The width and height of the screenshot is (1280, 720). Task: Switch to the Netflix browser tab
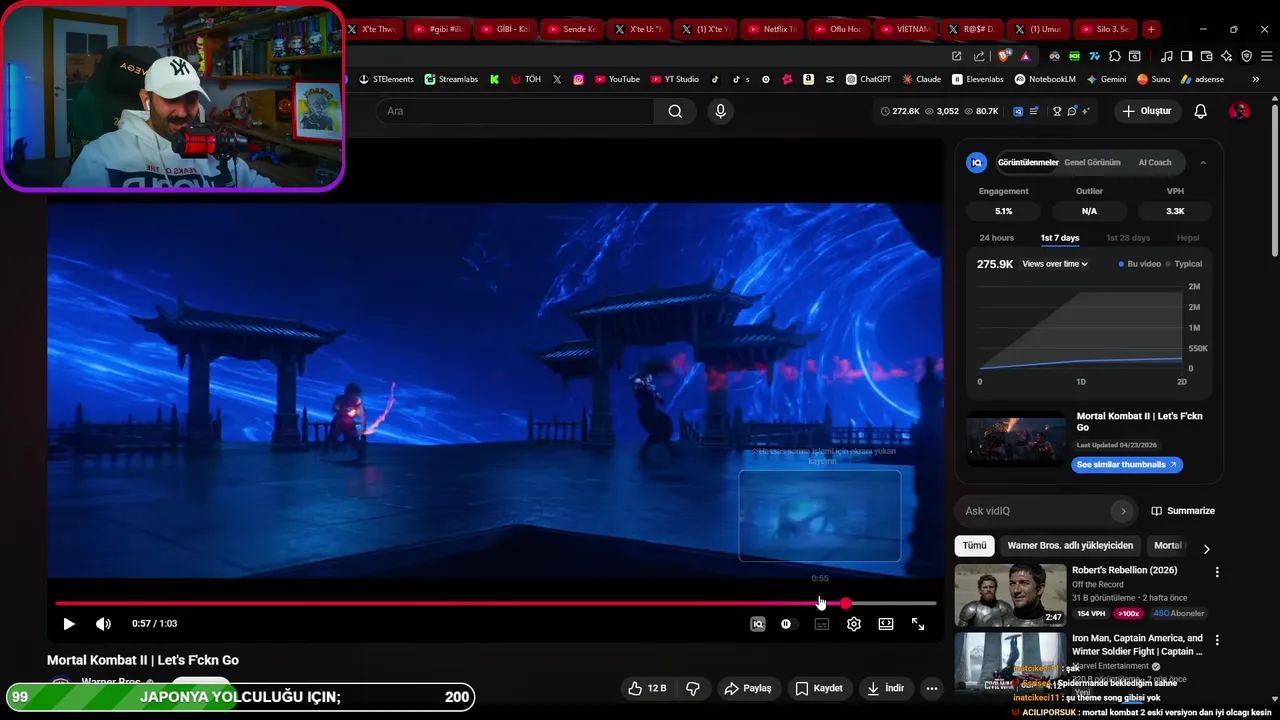point(772,29)
